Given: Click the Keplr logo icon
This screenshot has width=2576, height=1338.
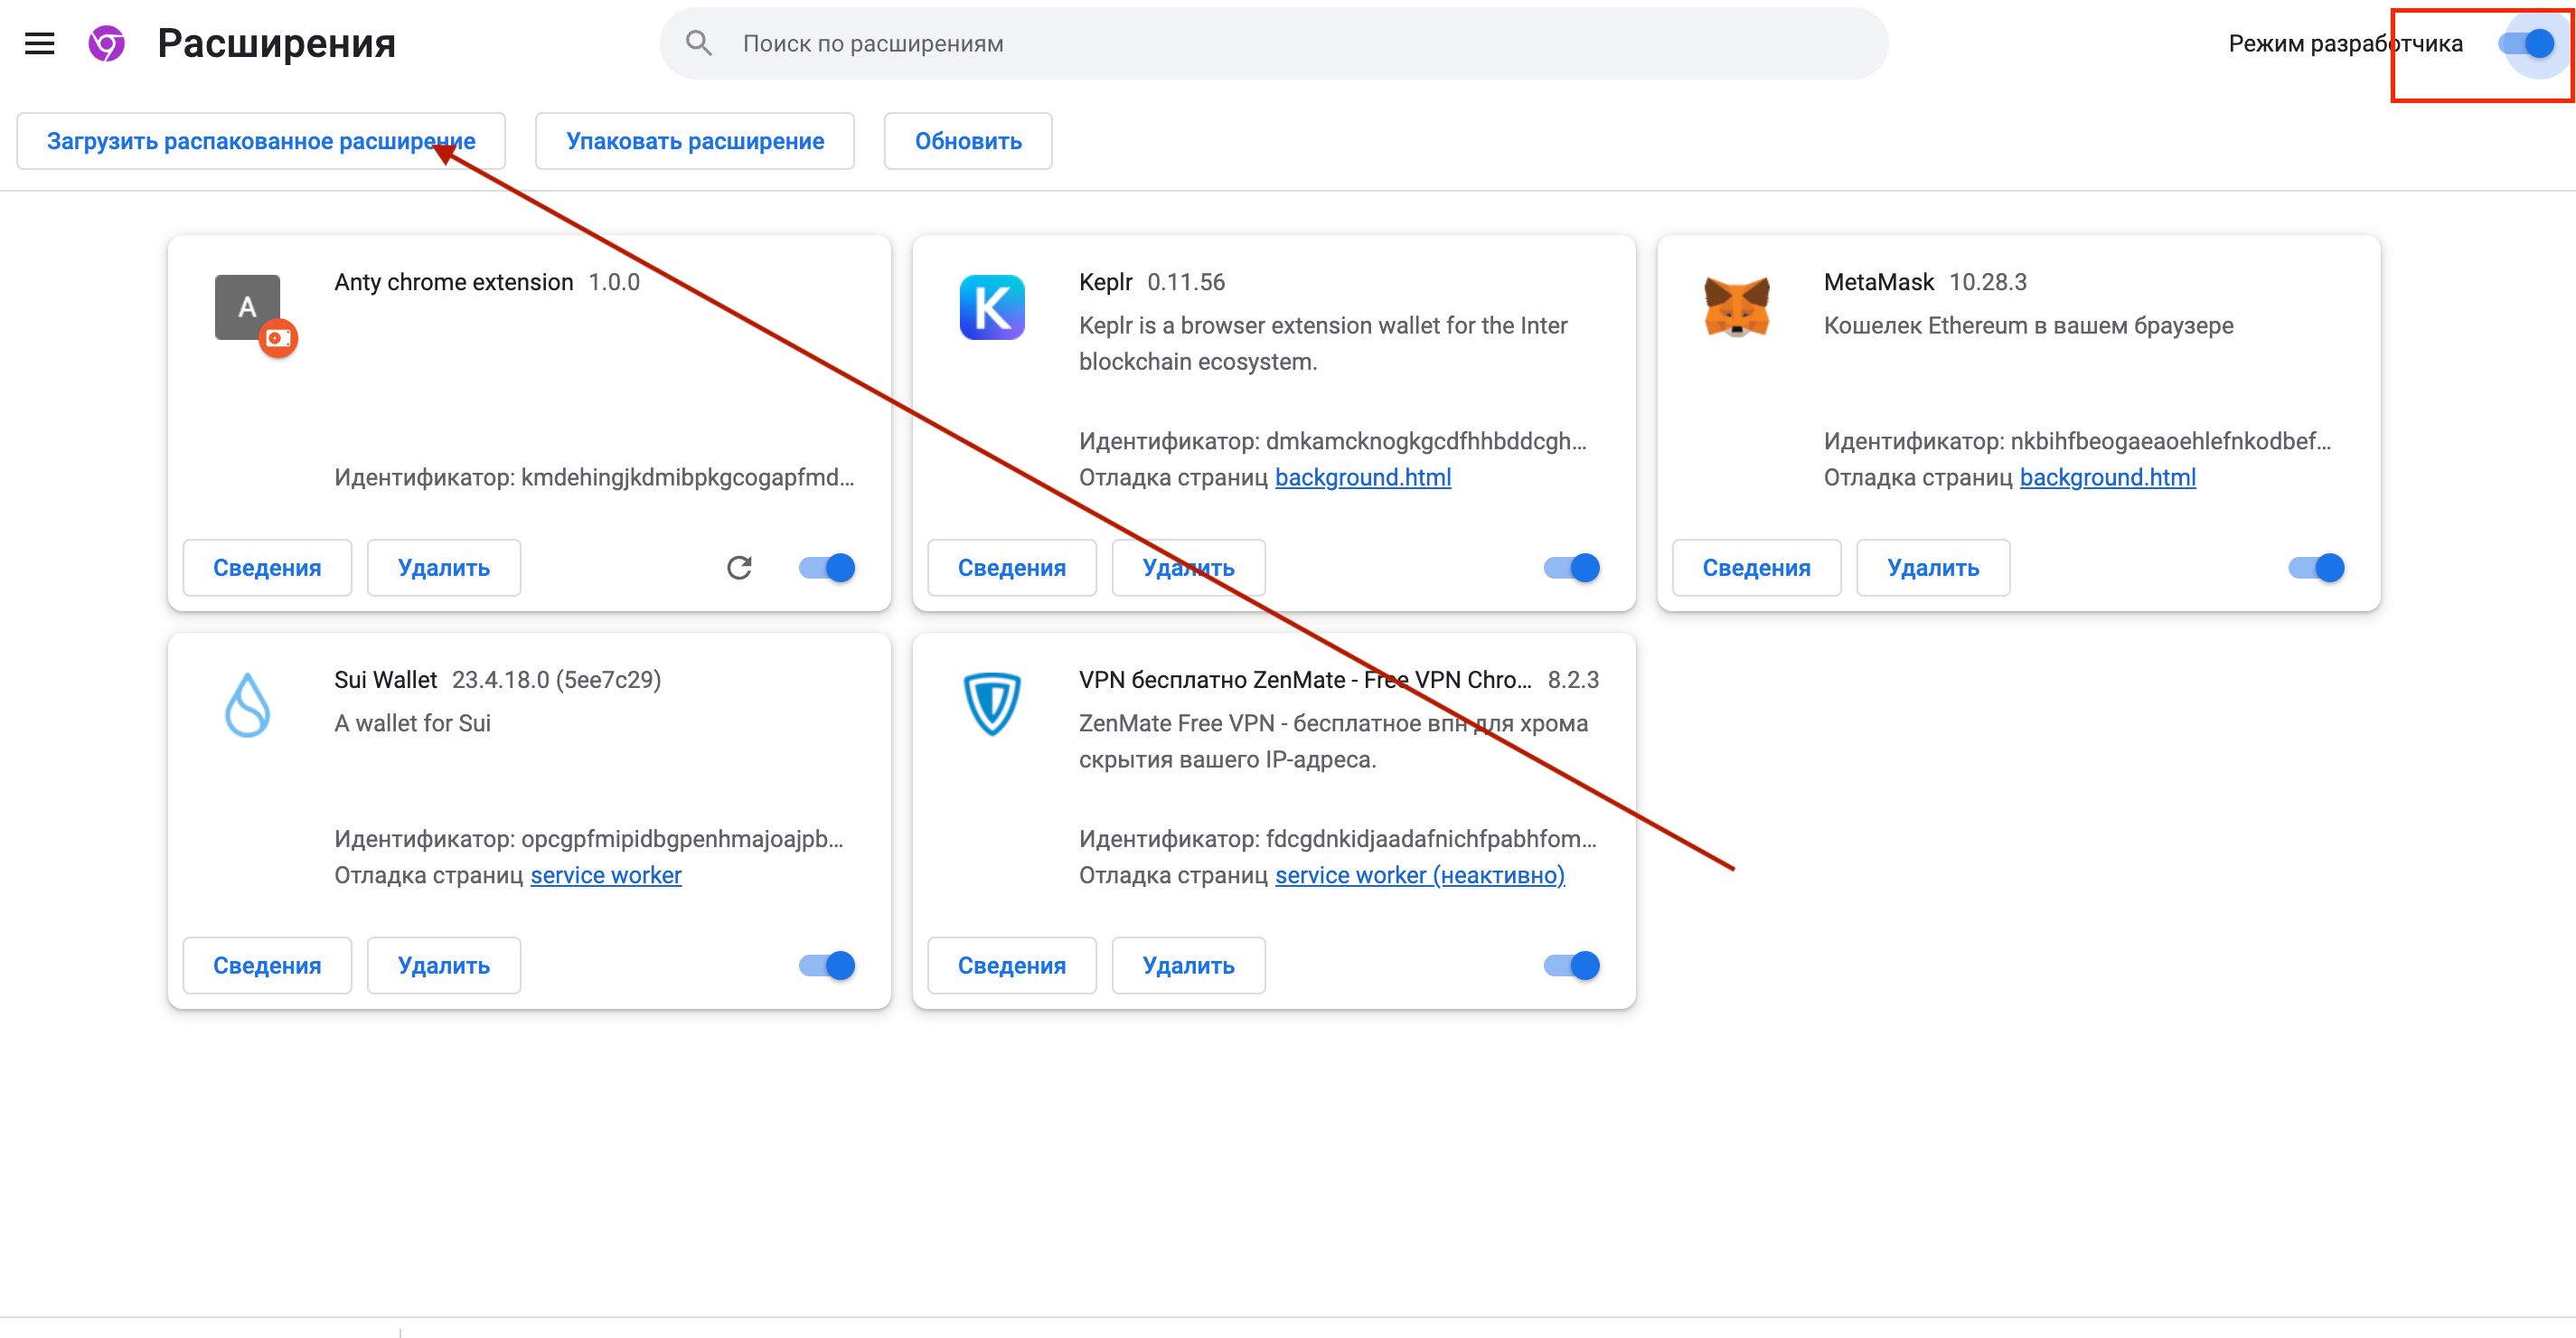Looking at the screenshot, I should coord(992,308).
